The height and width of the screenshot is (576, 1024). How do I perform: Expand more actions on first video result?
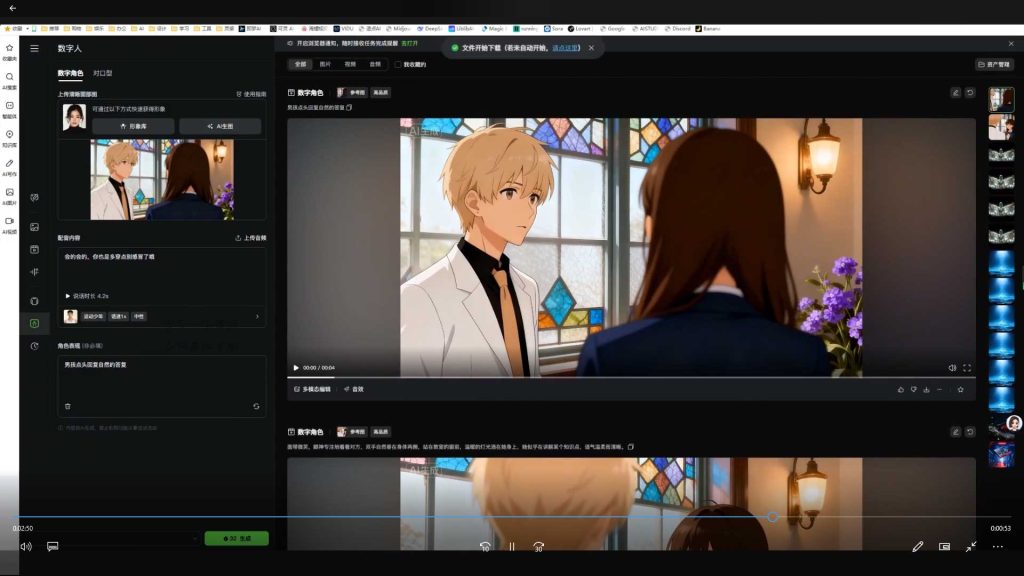tap(939, 389)
